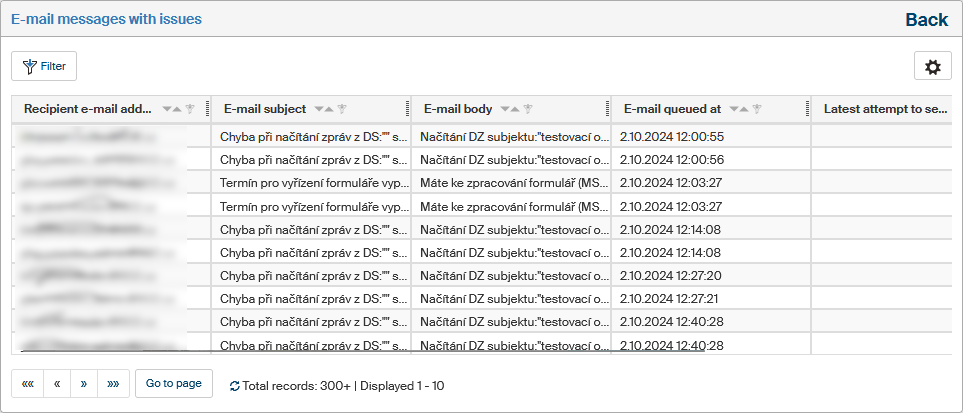This screenshot has width=963, height=413.
Task: Open filter icon in E-mail queued at header
Action: click(757, 109)
